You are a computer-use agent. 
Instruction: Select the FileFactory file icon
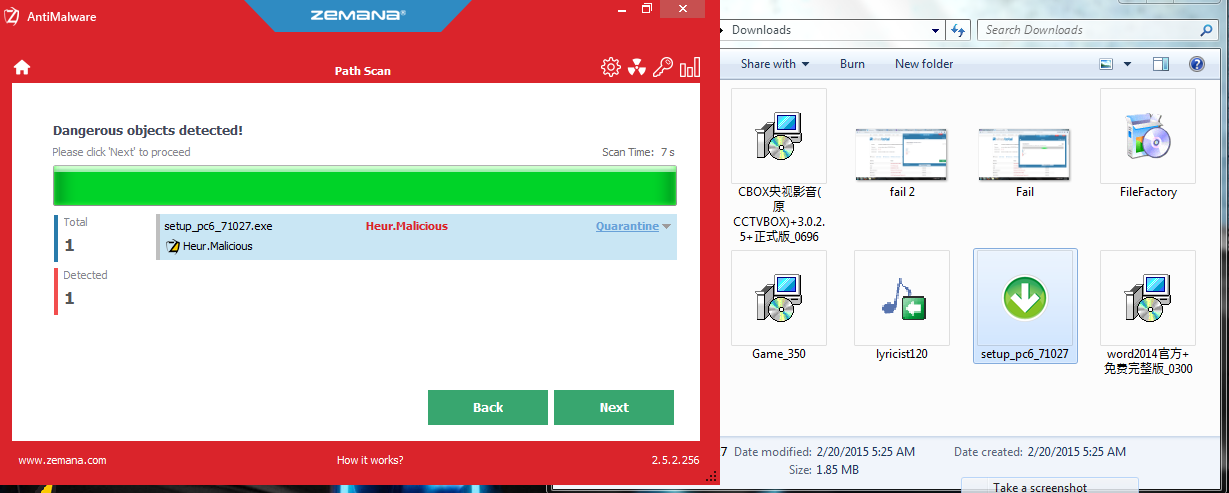point(1147,136)
